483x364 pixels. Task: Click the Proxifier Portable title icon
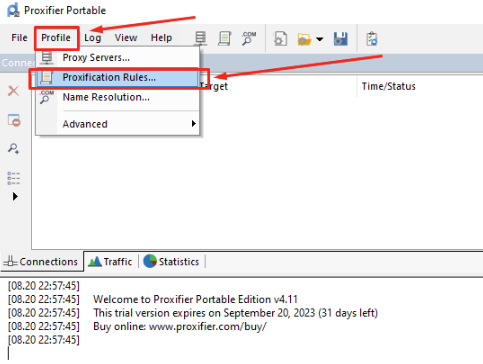coord(13,10)
